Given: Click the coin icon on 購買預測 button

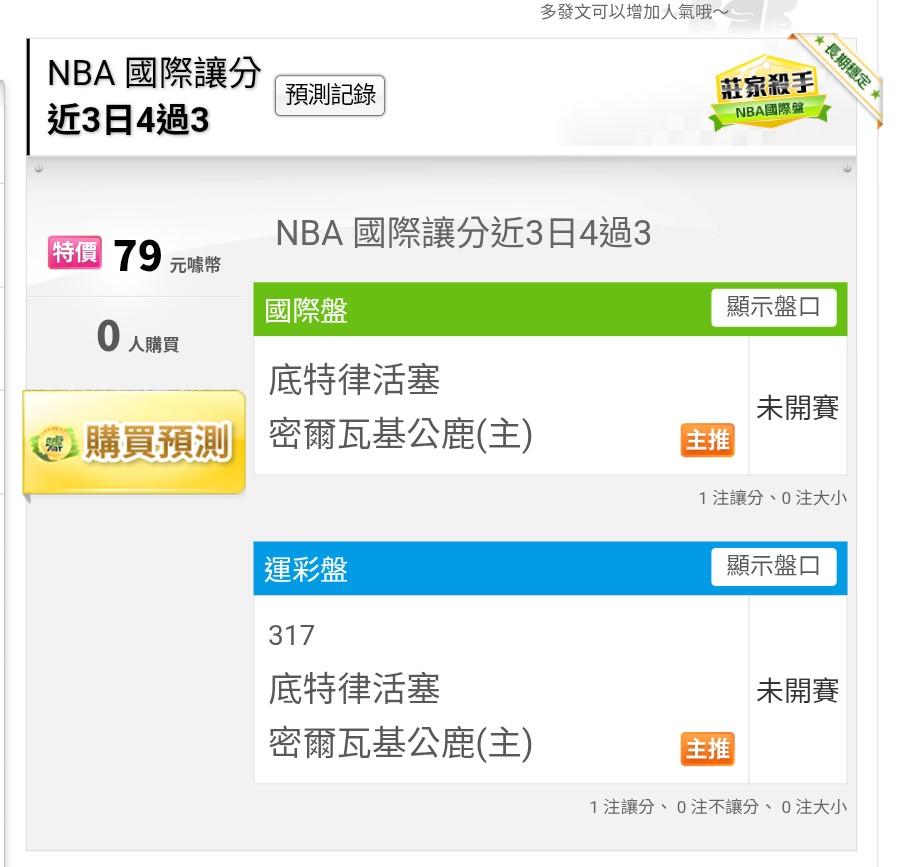Looking at the screenshot, I should click(x=53, y=444).
